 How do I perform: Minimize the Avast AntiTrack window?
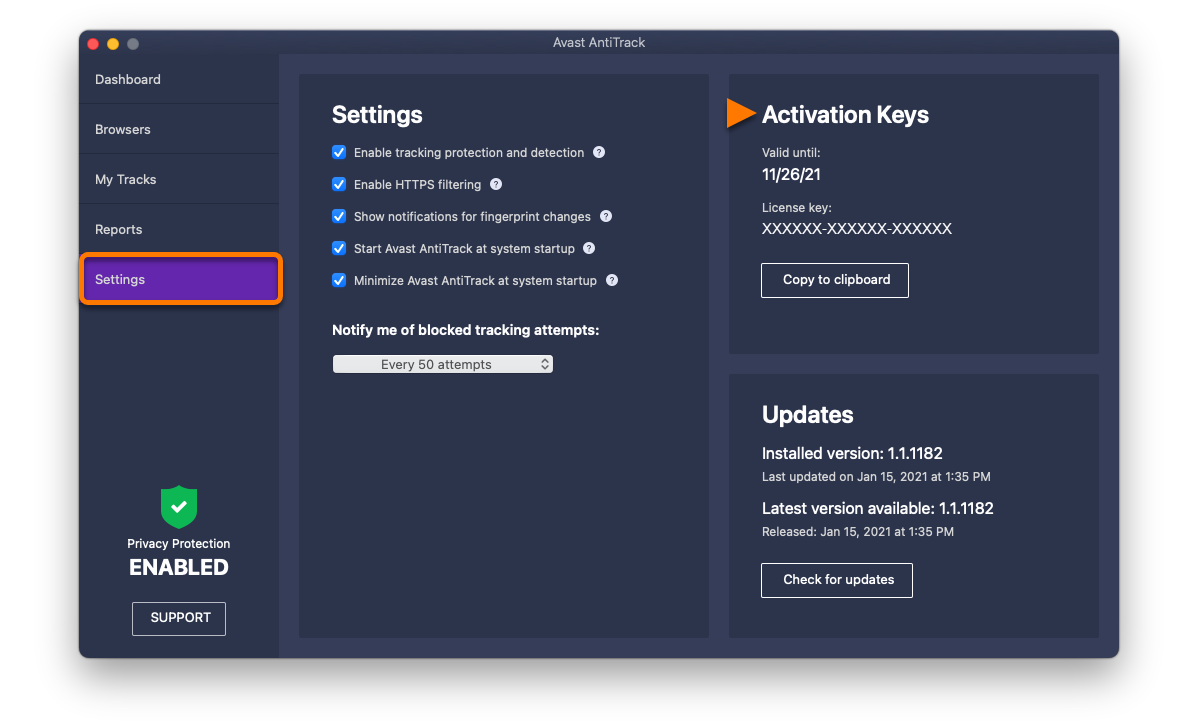113,44
